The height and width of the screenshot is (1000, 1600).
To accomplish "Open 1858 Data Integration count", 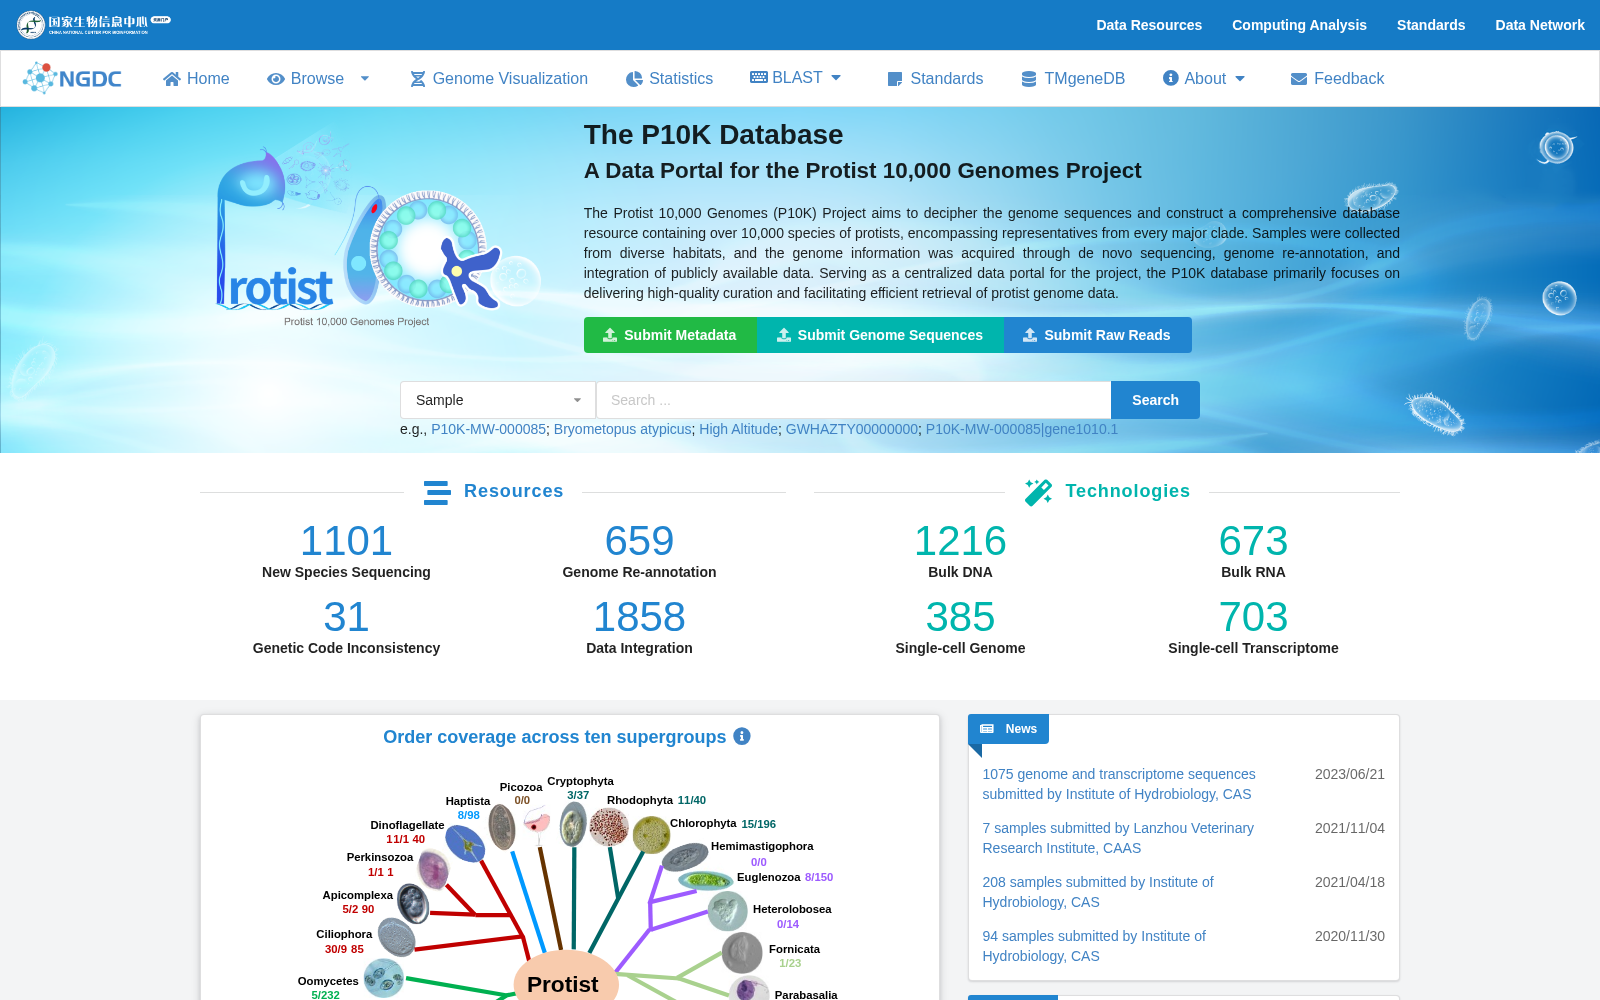I will click(640, 617).
